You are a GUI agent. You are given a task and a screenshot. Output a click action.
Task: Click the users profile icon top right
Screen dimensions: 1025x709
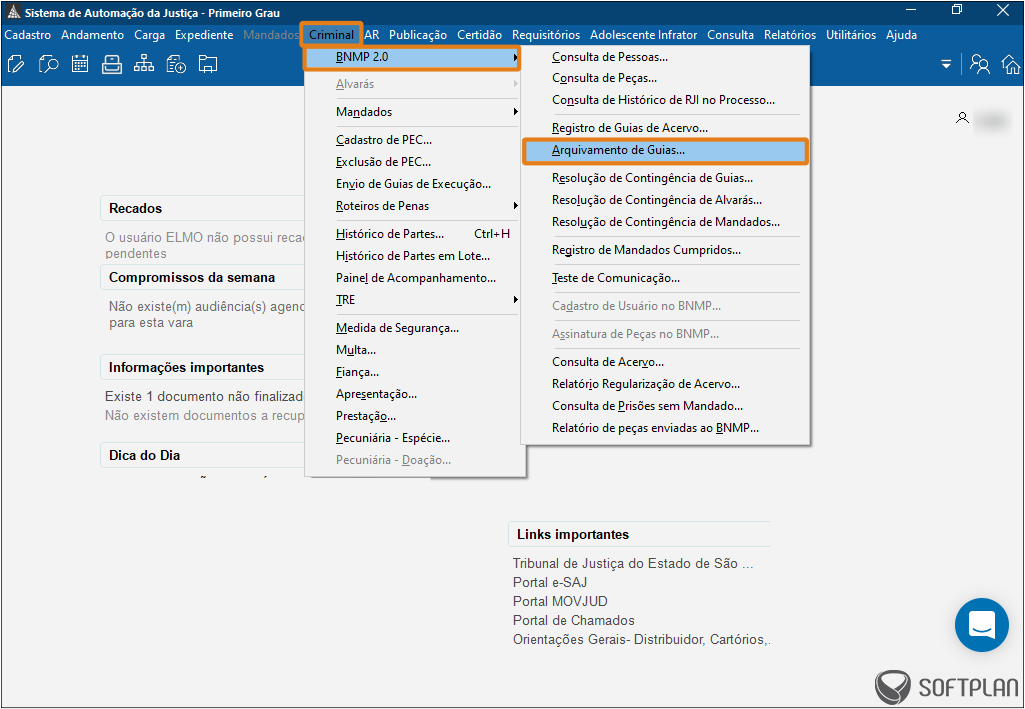click(979, 64)
